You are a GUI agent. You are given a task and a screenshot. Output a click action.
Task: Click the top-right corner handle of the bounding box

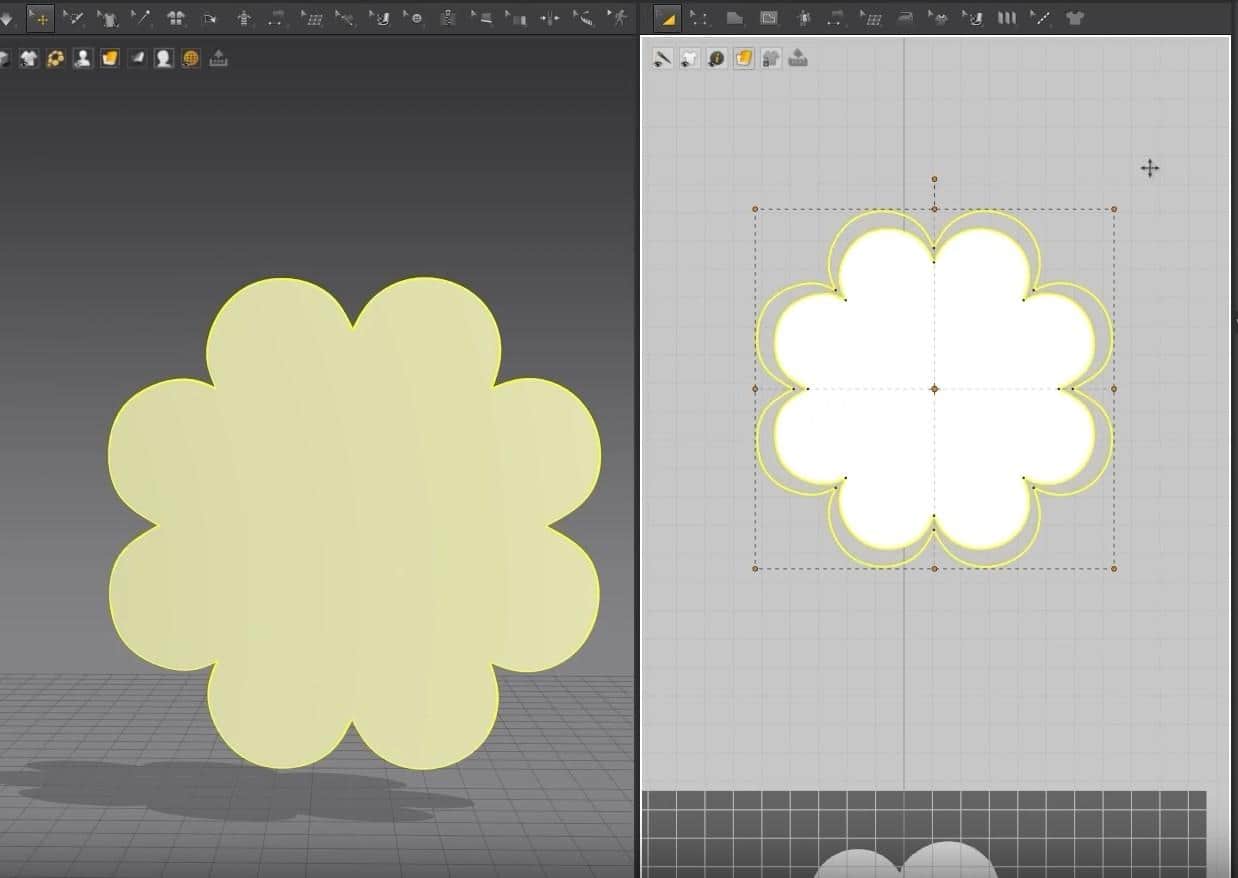tap(1114, 210)
